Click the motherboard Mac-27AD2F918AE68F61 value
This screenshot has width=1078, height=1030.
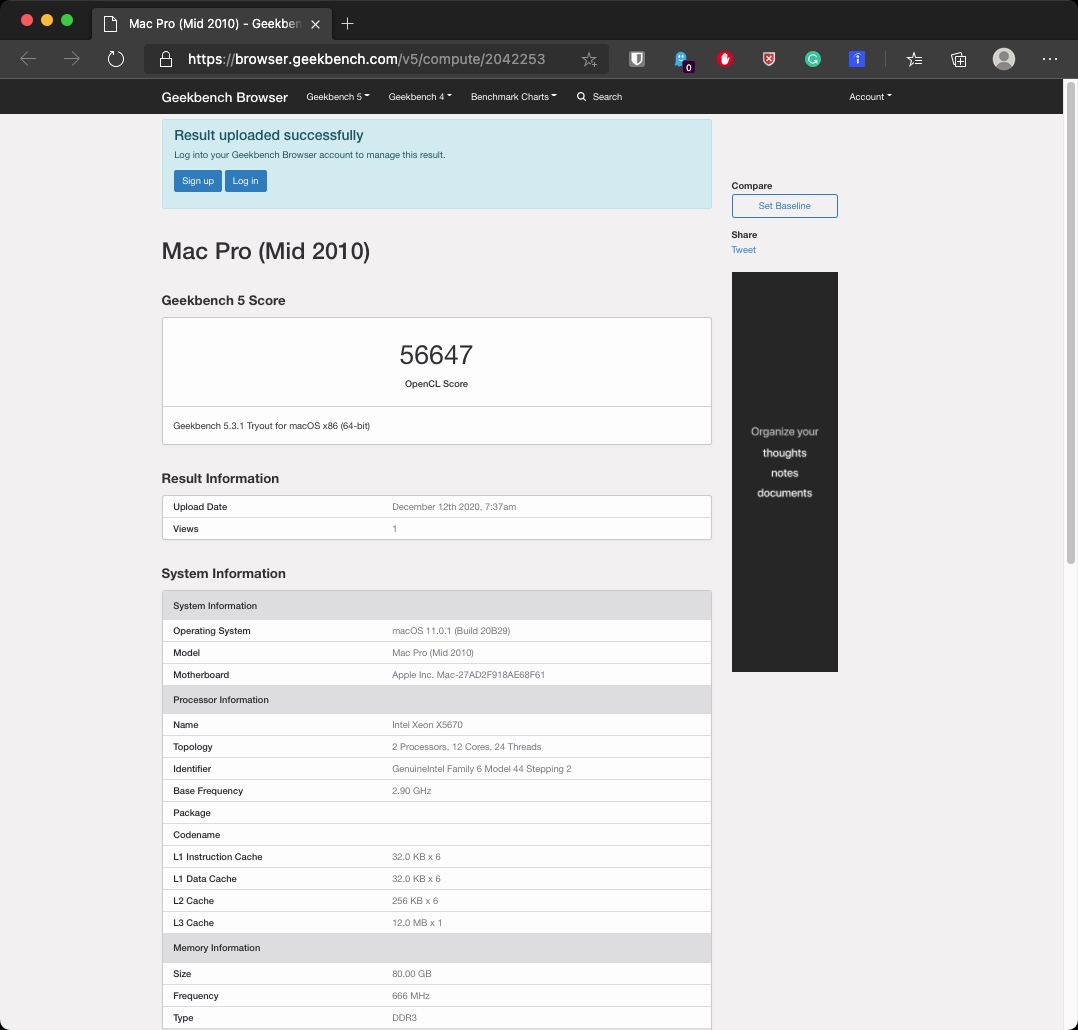(x=468, y=675)
